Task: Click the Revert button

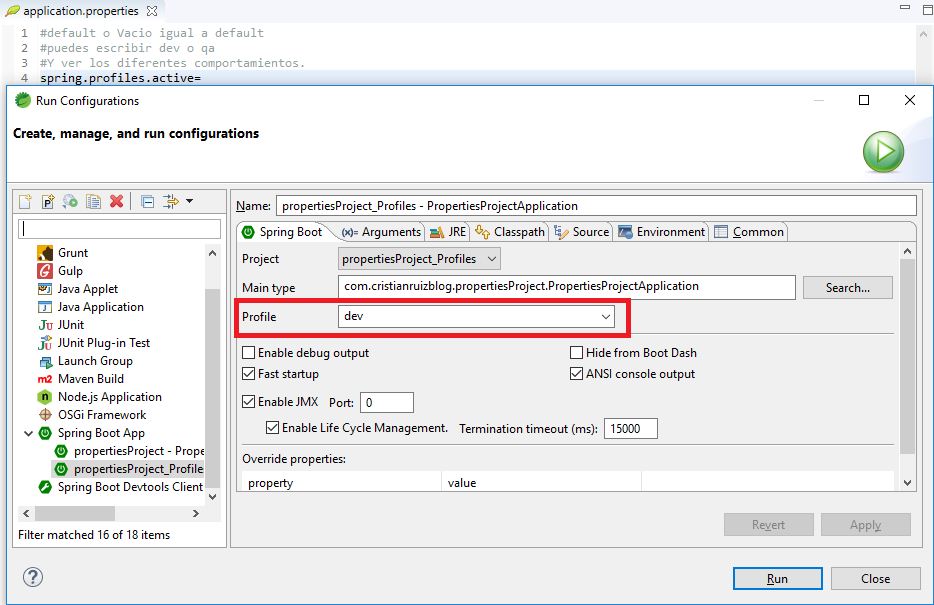Action: (x=768, y=525)
